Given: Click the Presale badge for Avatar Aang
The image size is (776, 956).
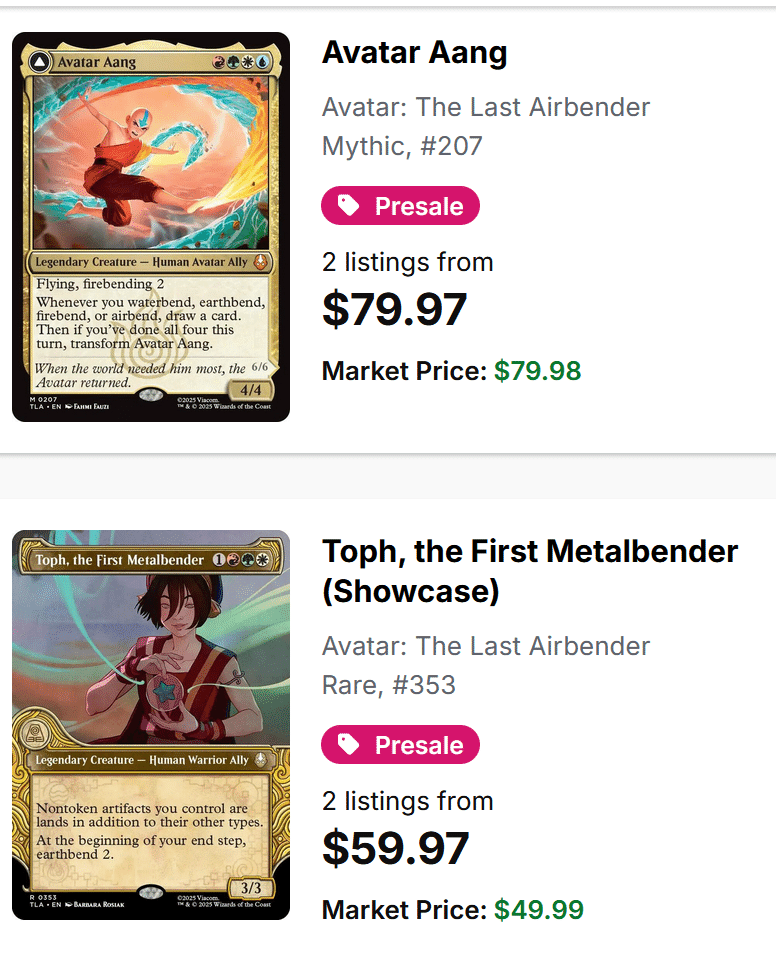Looking at the screenshot, I should coord(400,206).
